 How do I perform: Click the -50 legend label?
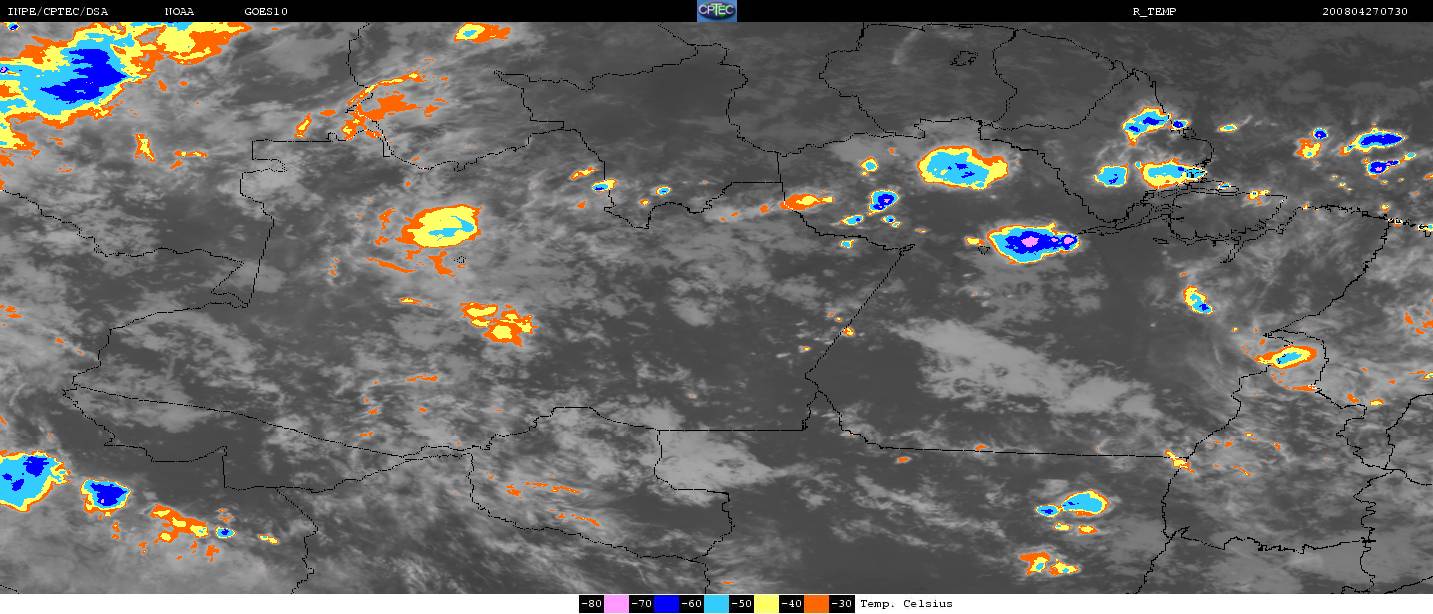(742, 603)
